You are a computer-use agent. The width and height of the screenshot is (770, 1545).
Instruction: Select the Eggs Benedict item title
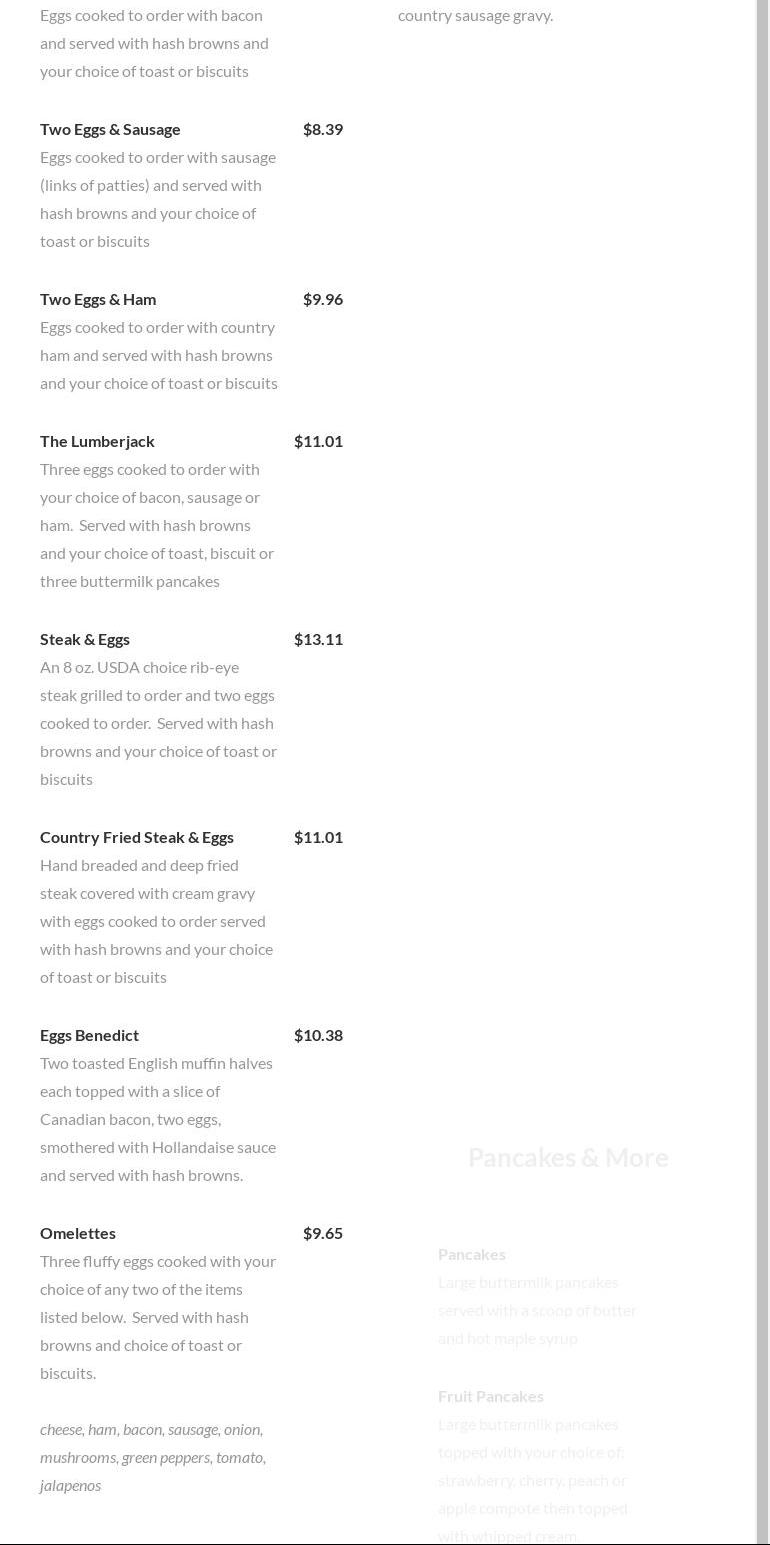click(x=89, y=1035)
